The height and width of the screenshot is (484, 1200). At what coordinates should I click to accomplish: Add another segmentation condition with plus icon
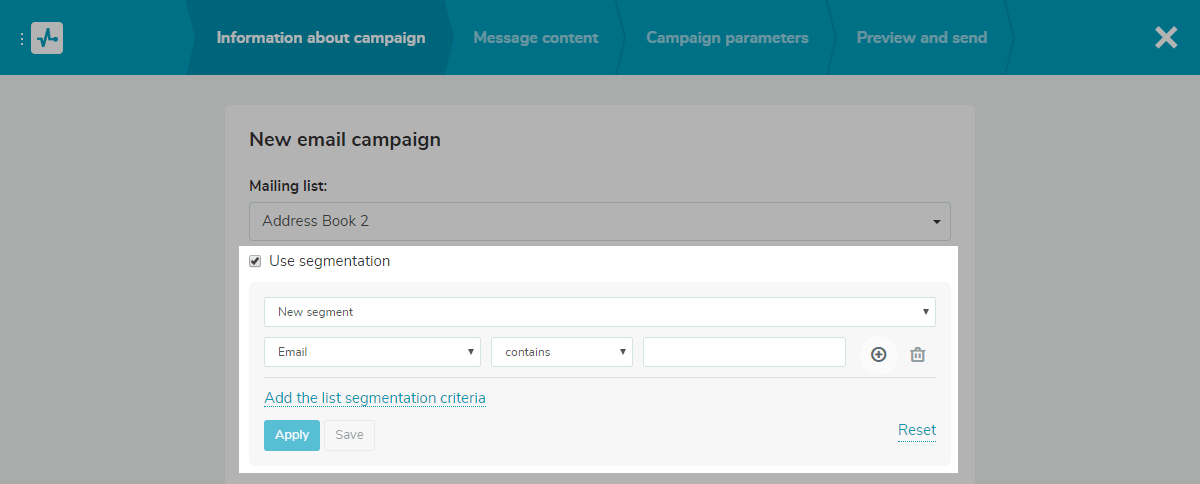click(x=878, y=354)
